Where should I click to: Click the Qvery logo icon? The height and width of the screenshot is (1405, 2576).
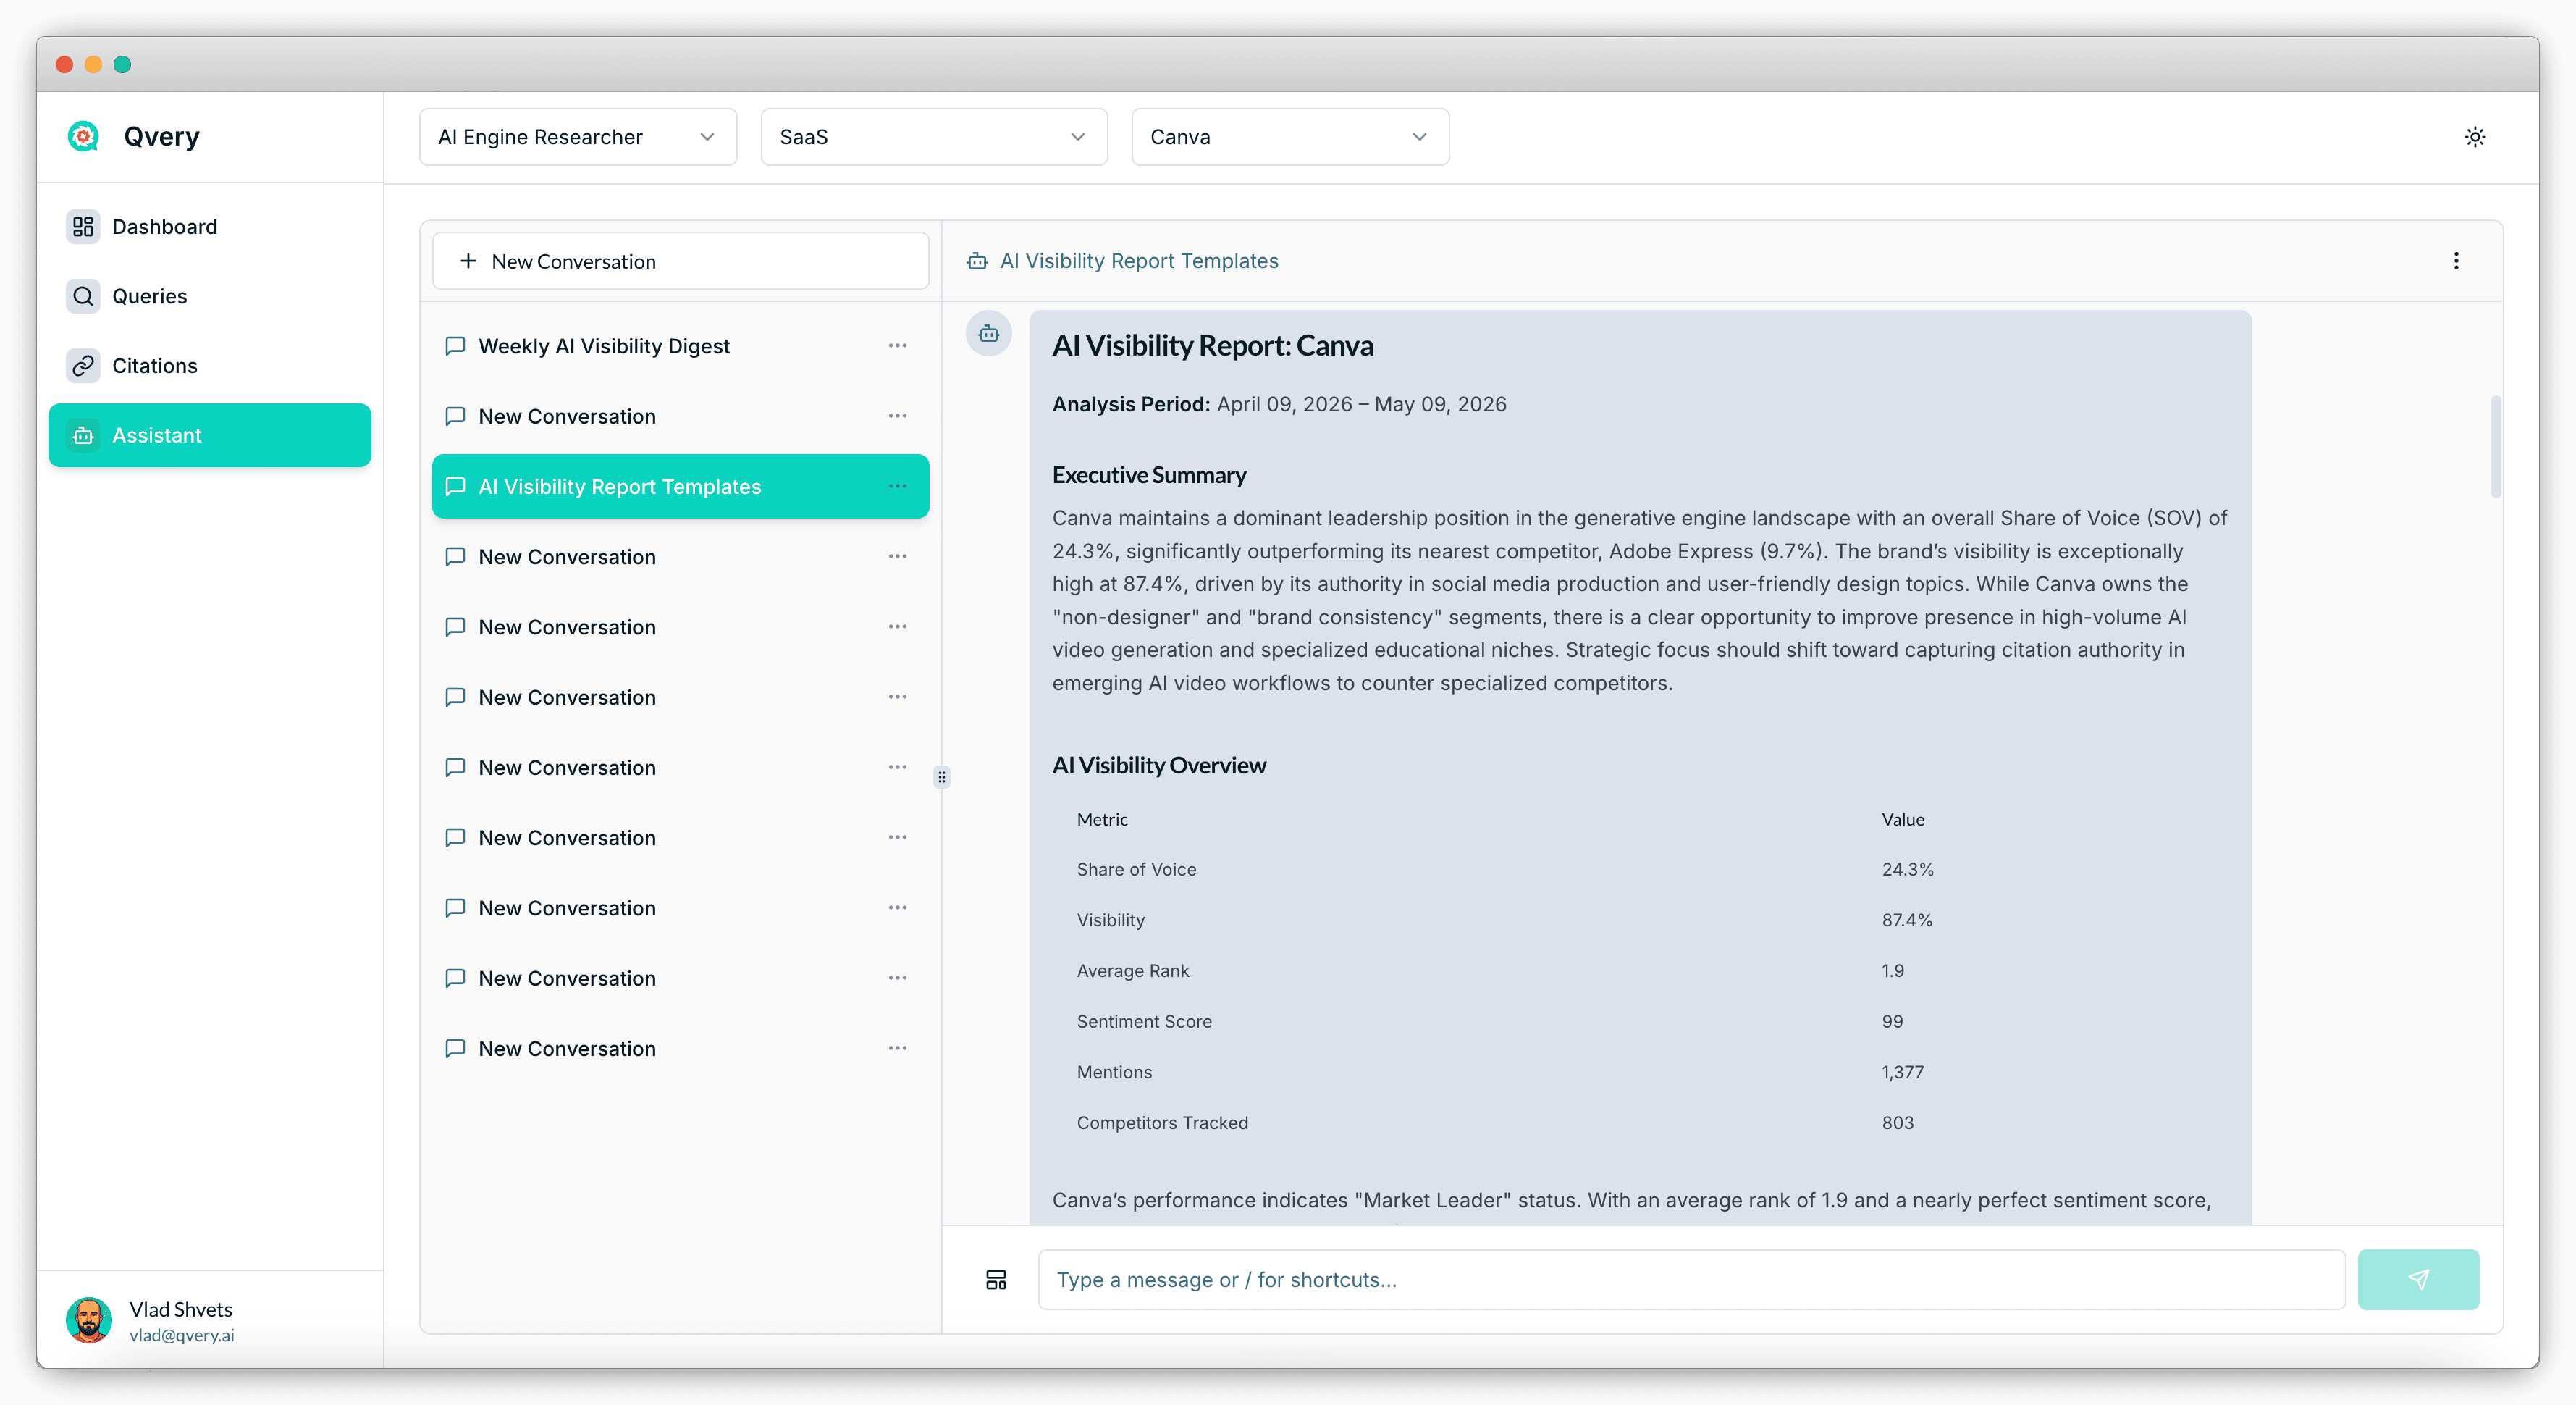click(83, 136)
